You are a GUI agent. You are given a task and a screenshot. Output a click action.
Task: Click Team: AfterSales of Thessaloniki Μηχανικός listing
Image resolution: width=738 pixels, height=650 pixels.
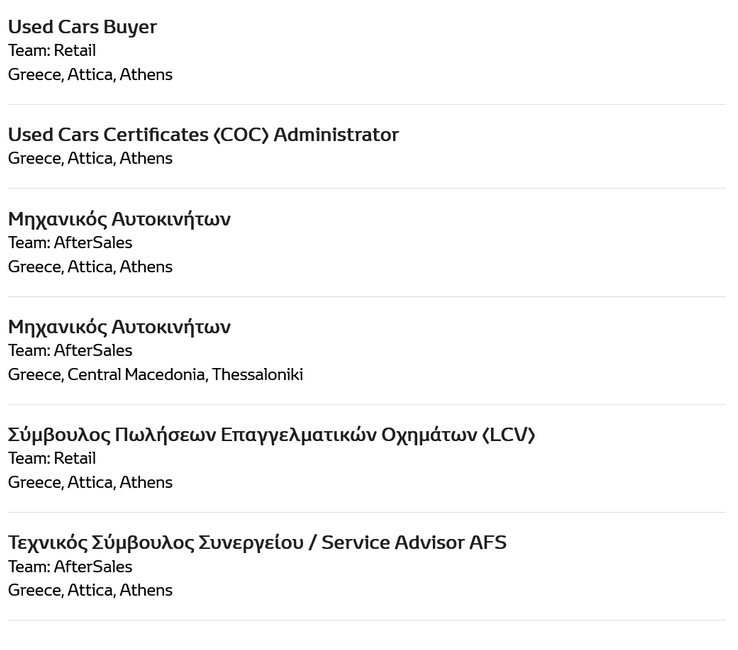tap(70, 350)
